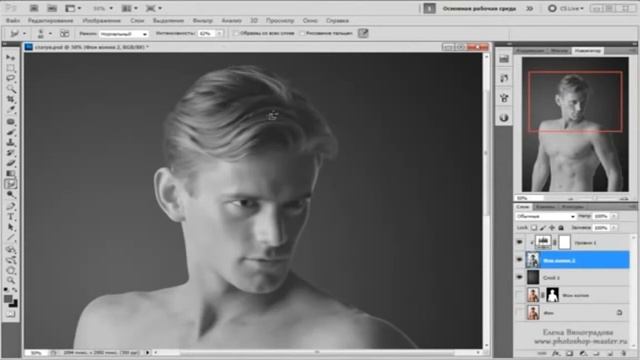Screen dimensions: 640x360
Task: Click the Delete layer trash icon
Action: [624, 353]
